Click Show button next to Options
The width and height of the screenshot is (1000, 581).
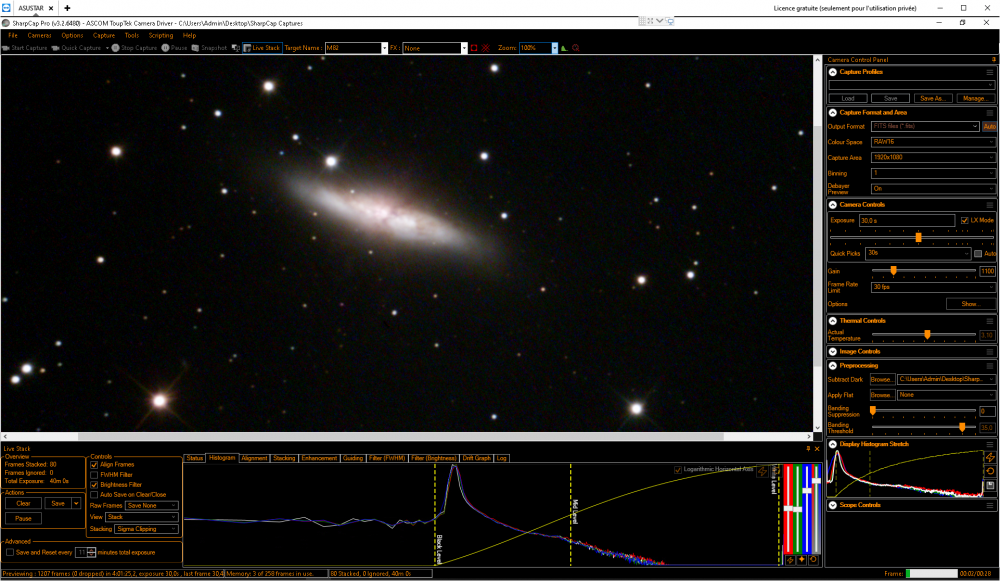point(970,304)
